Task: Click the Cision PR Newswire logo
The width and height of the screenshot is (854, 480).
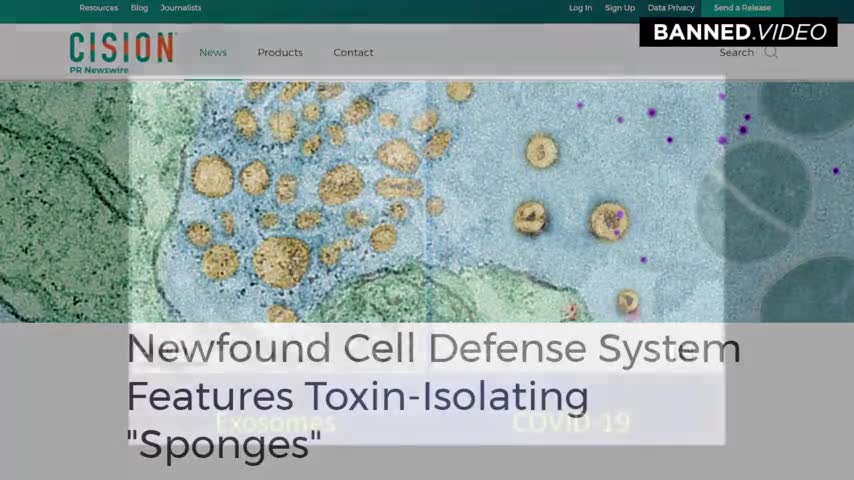Action: 121,52
